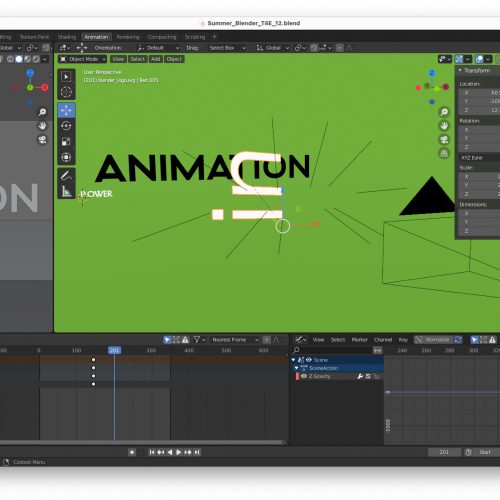The height and width of the screenshot is (500, 500).
Task: Switch to the Rendering workspace tab
Action: [x=128, y=37]
